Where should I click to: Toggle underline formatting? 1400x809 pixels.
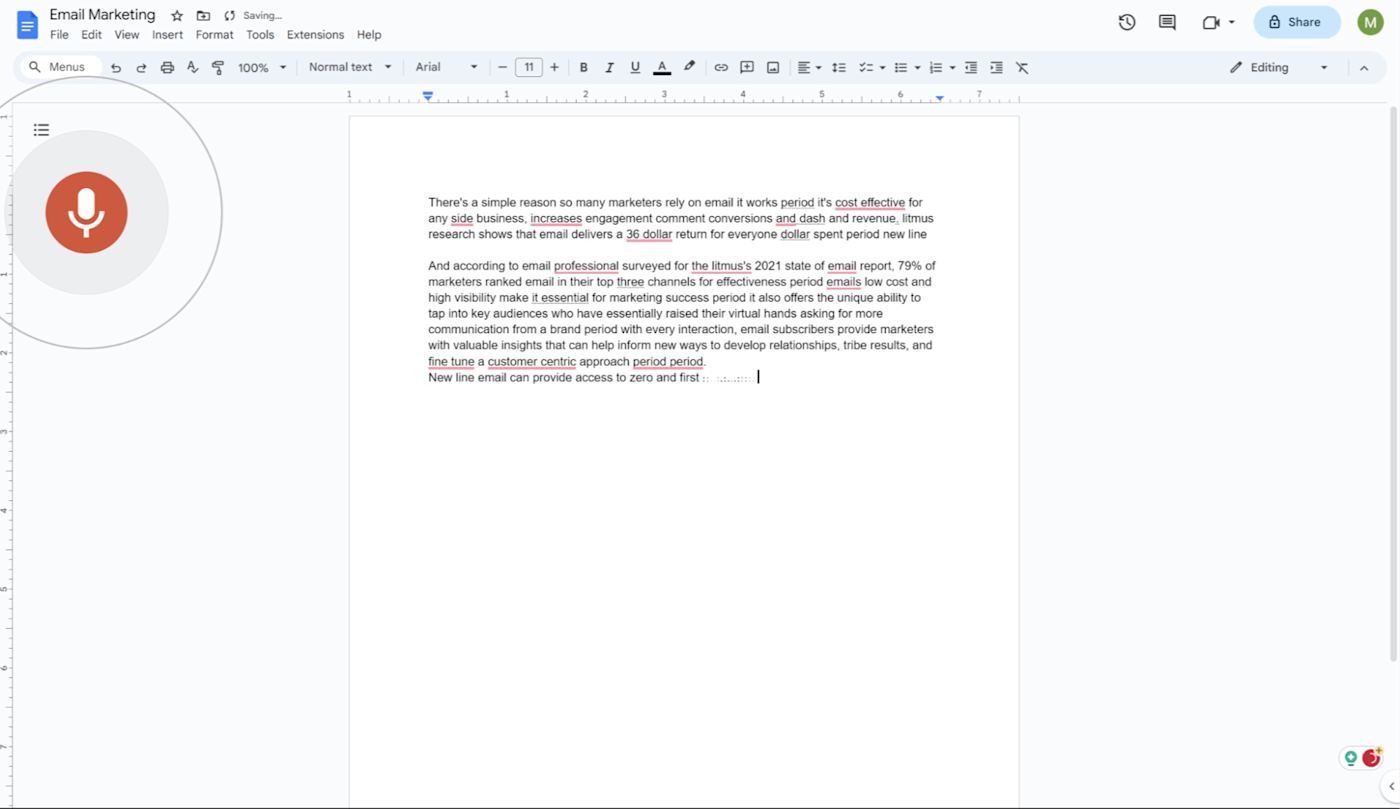tap(635, 68)
